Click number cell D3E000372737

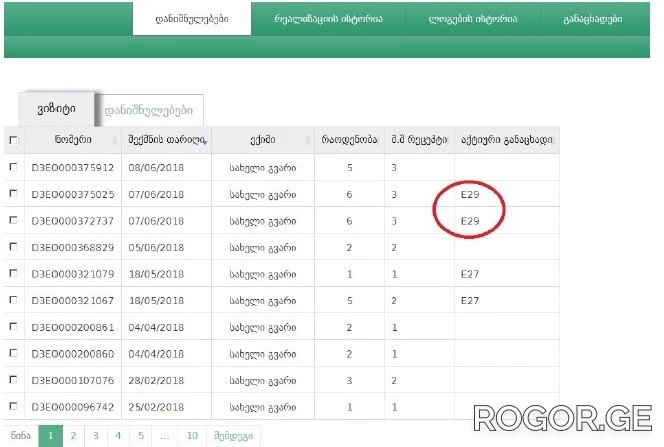[x=73, y=221]
